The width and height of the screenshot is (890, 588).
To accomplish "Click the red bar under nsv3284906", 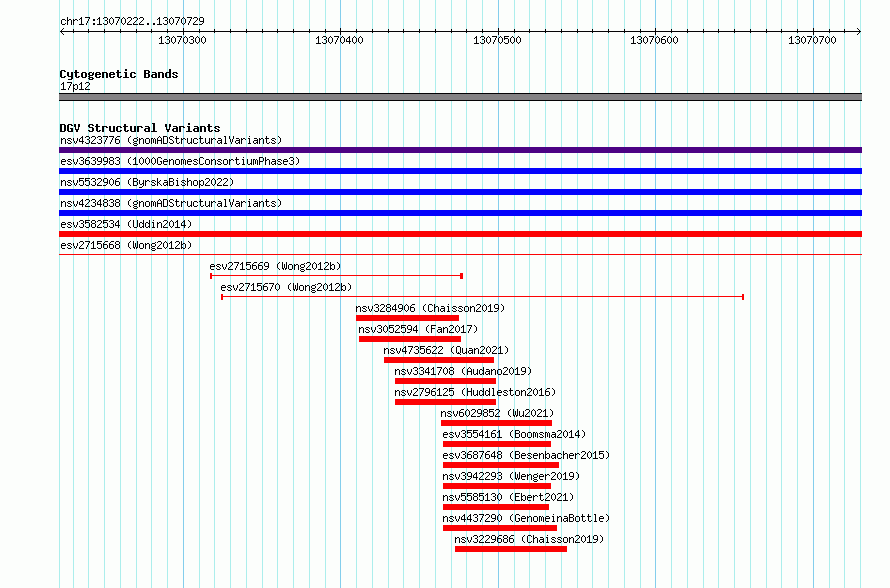I will [x=408, y=318].
